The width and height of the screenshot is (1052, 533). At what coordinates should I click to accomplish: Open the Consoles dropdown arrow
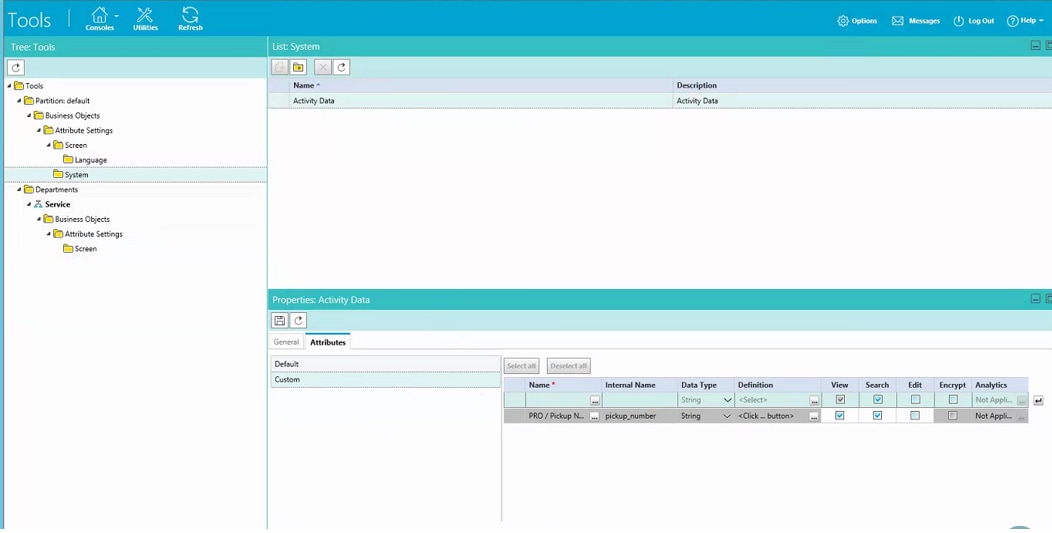pos(116,15)
